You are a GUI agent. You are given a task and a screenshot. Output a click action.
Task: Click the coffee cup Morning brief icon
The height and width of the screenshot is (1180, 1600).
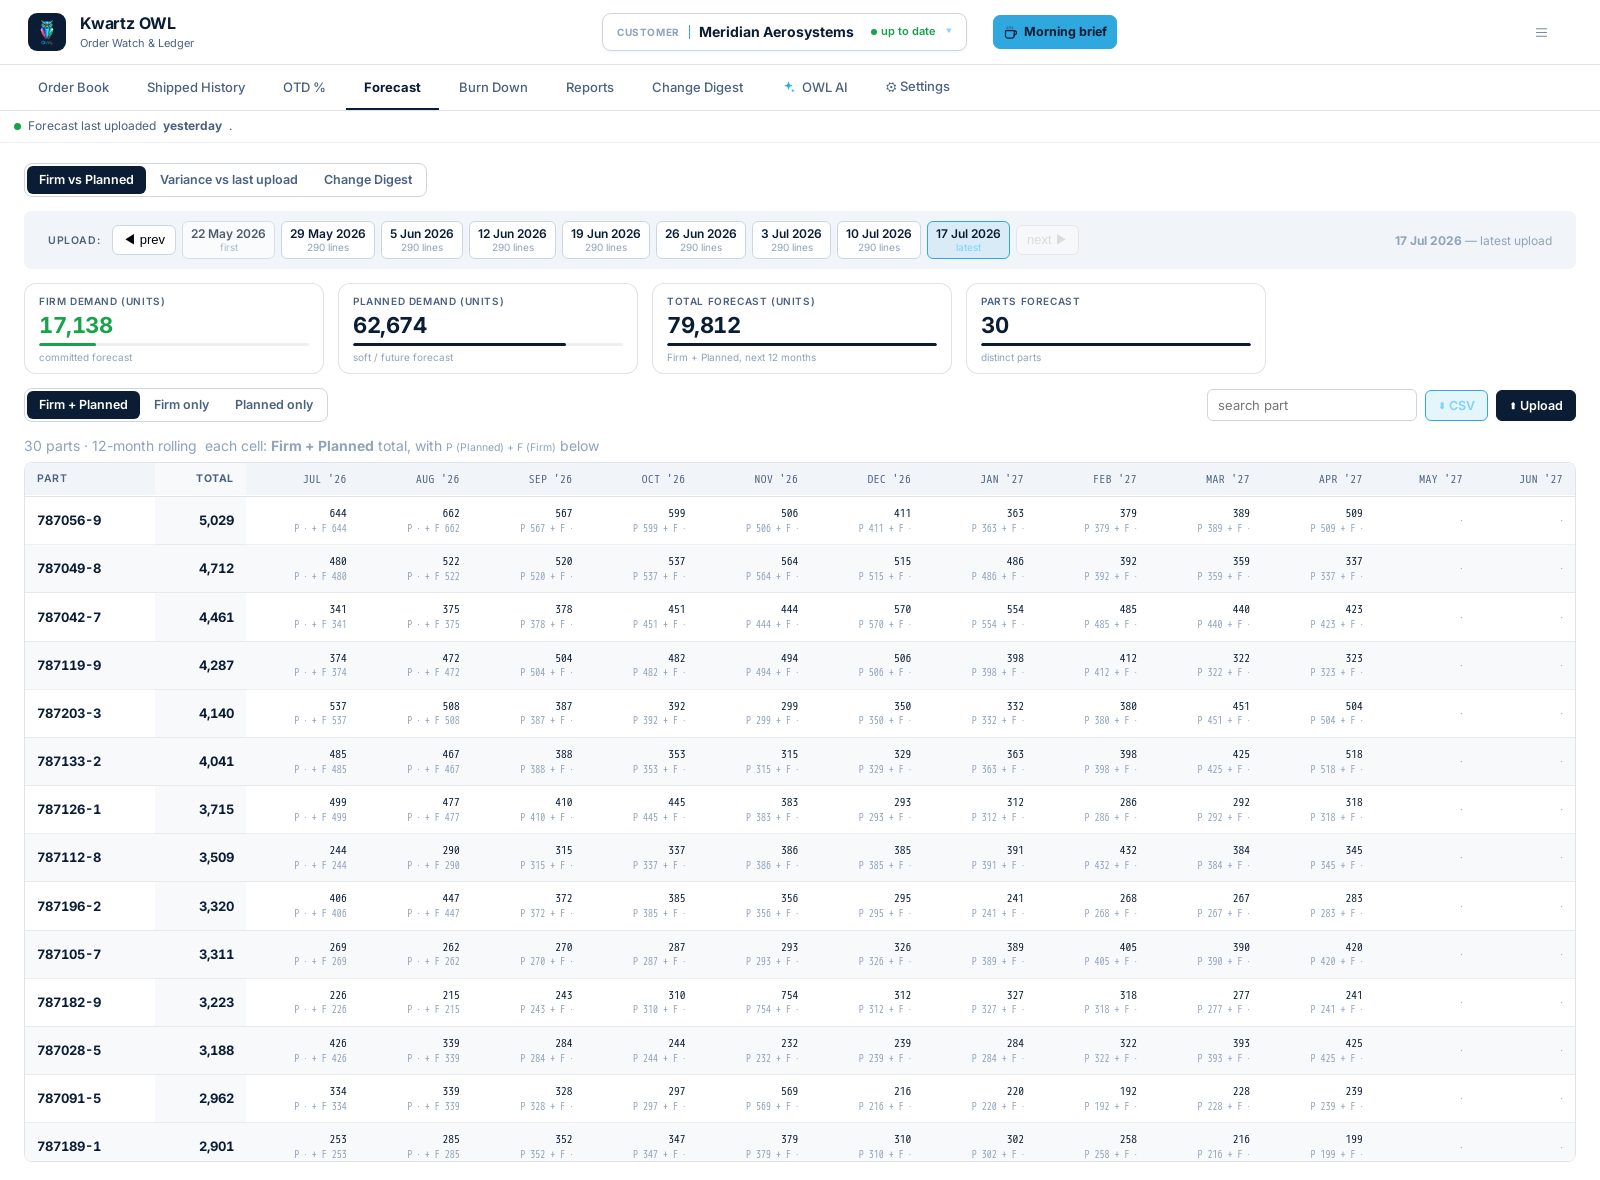1010,32
